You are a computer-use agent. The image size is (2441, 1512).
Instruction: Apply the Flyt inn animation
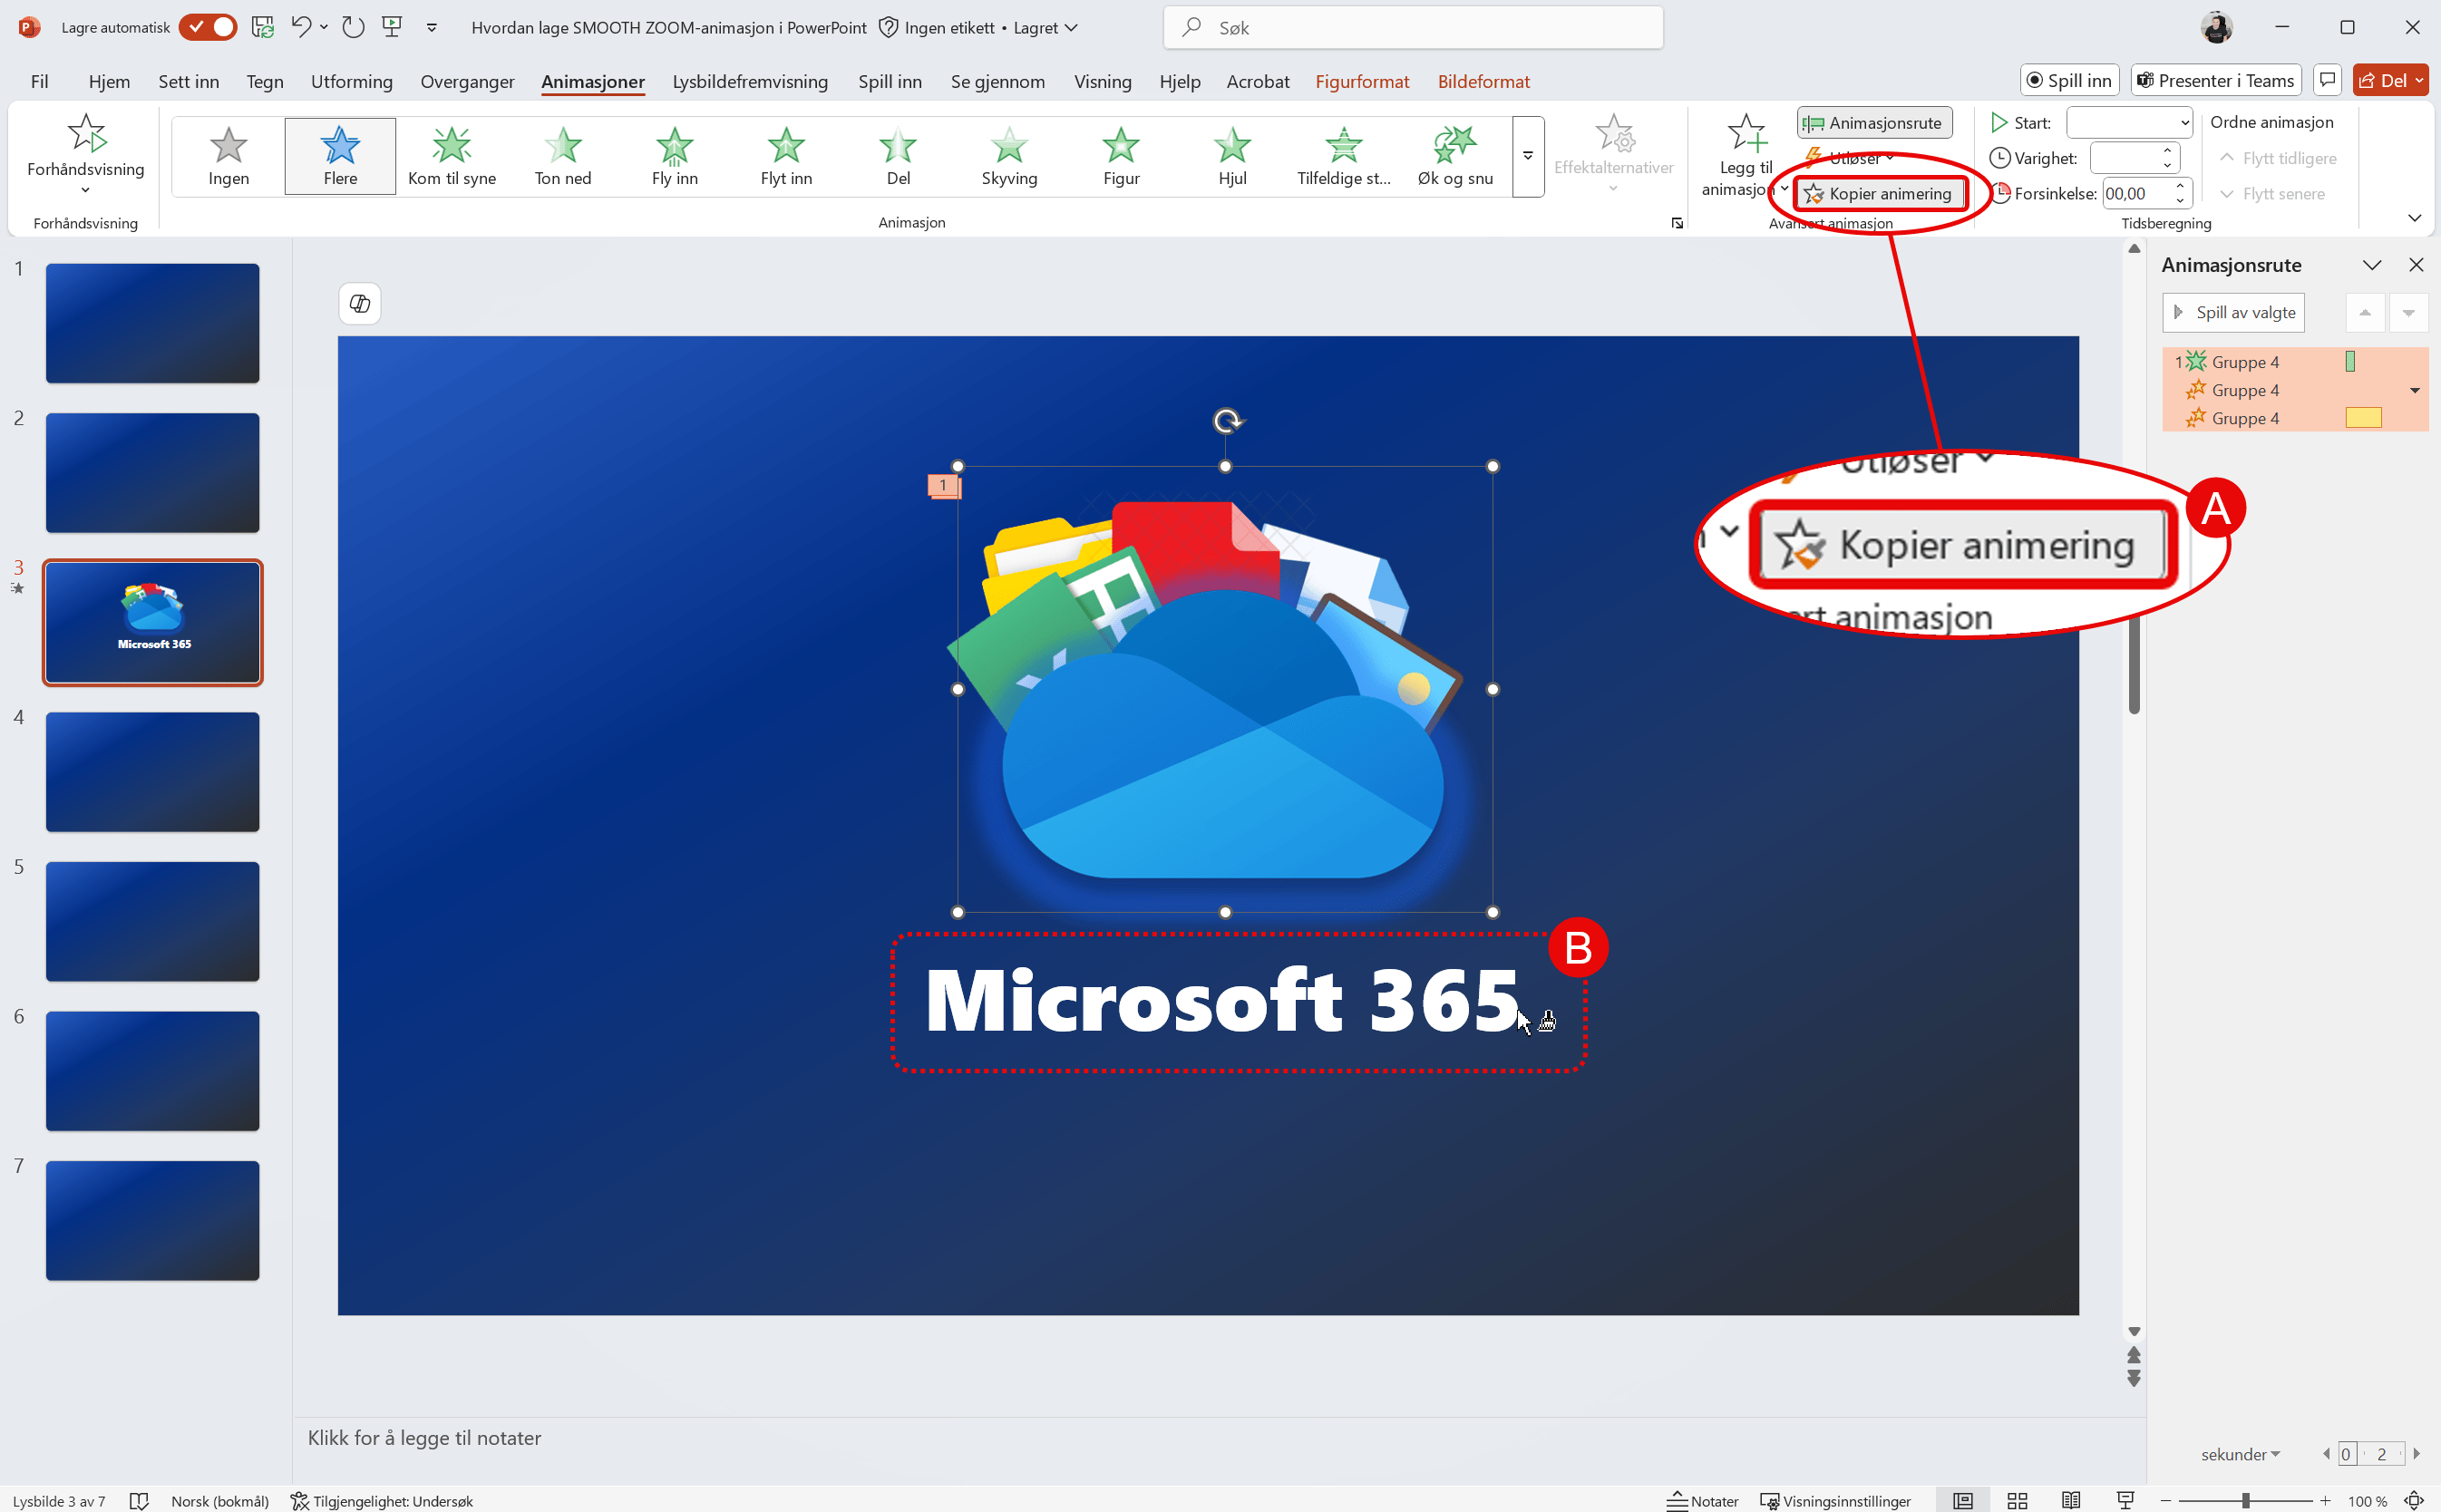pos(786,156)
